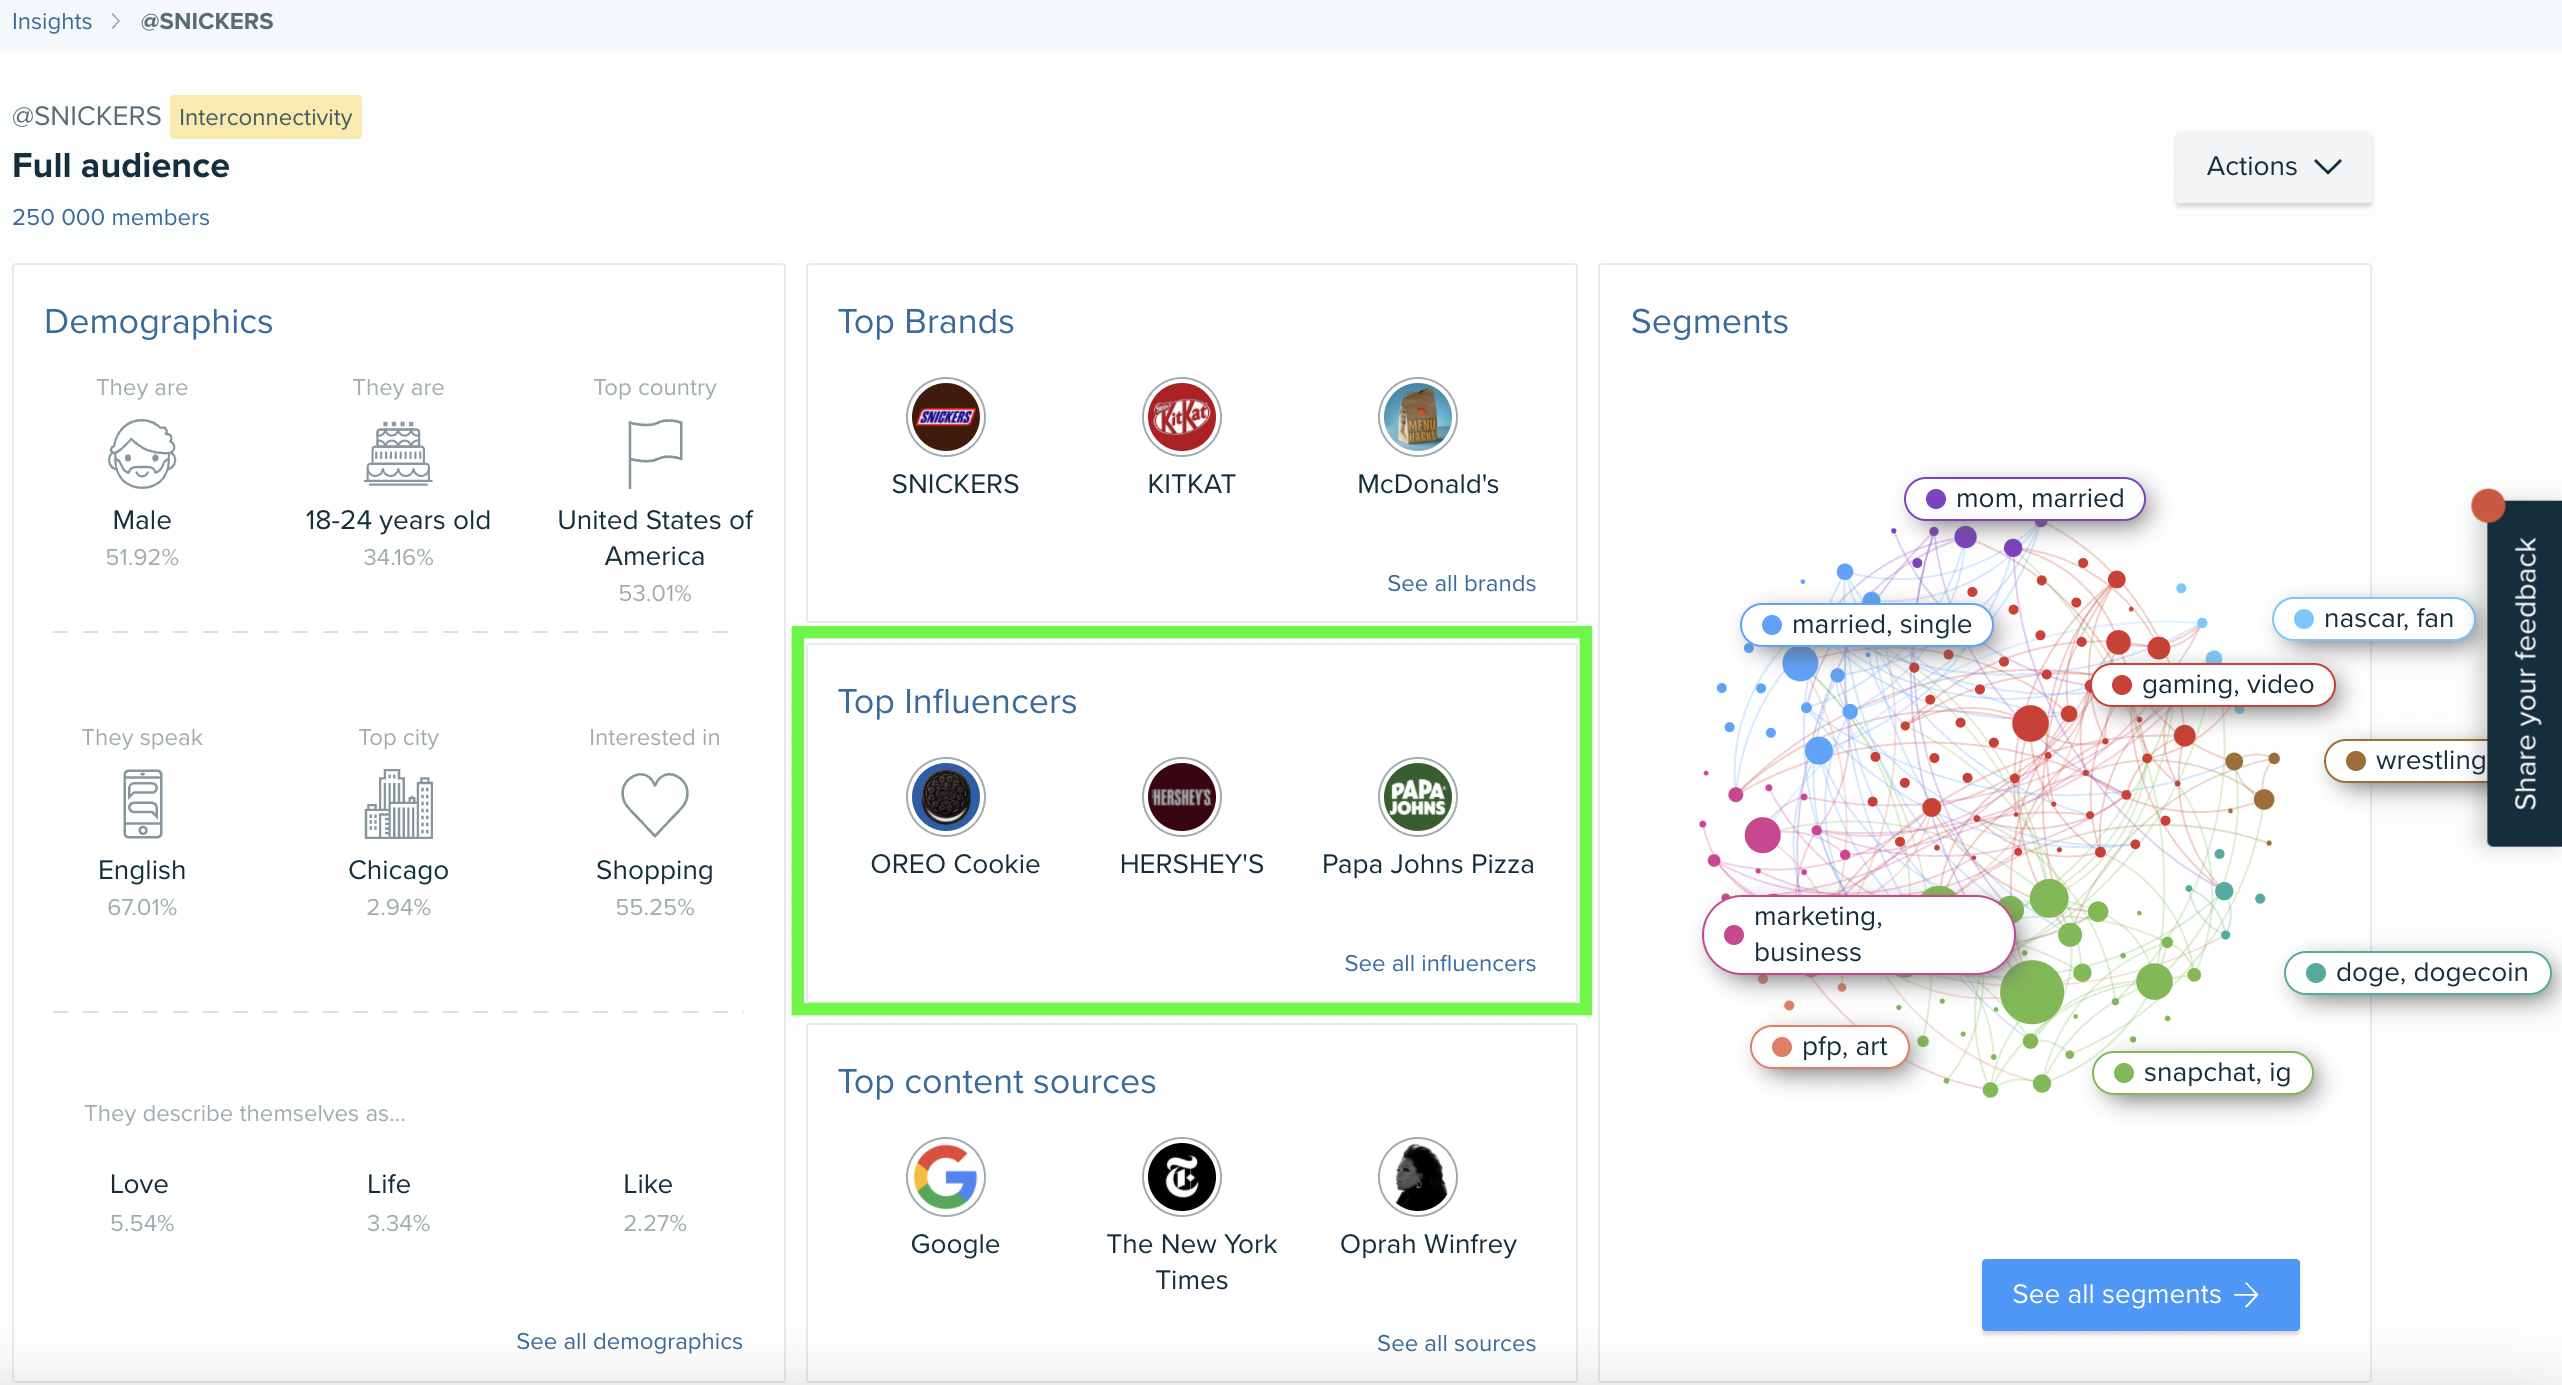Click the flag Top country icon

(654, 454)
